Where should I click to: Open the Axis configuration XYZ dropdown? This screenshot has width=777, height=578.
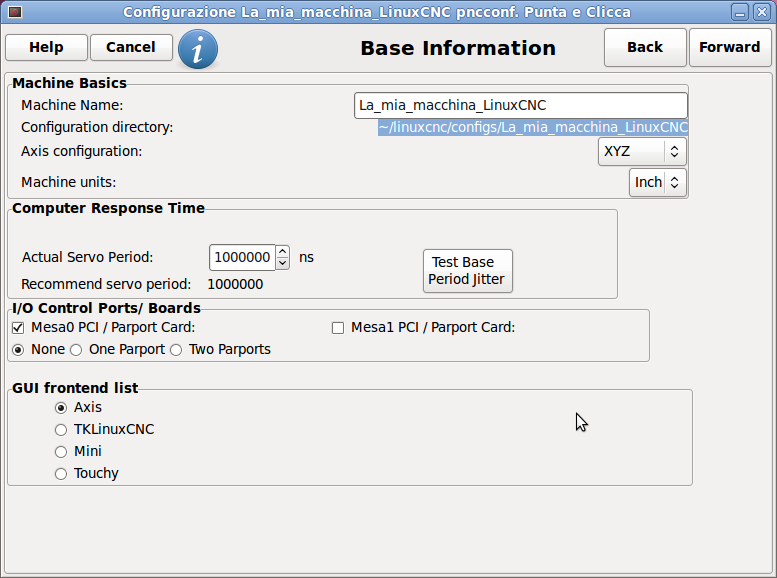(x=642, y=151)
